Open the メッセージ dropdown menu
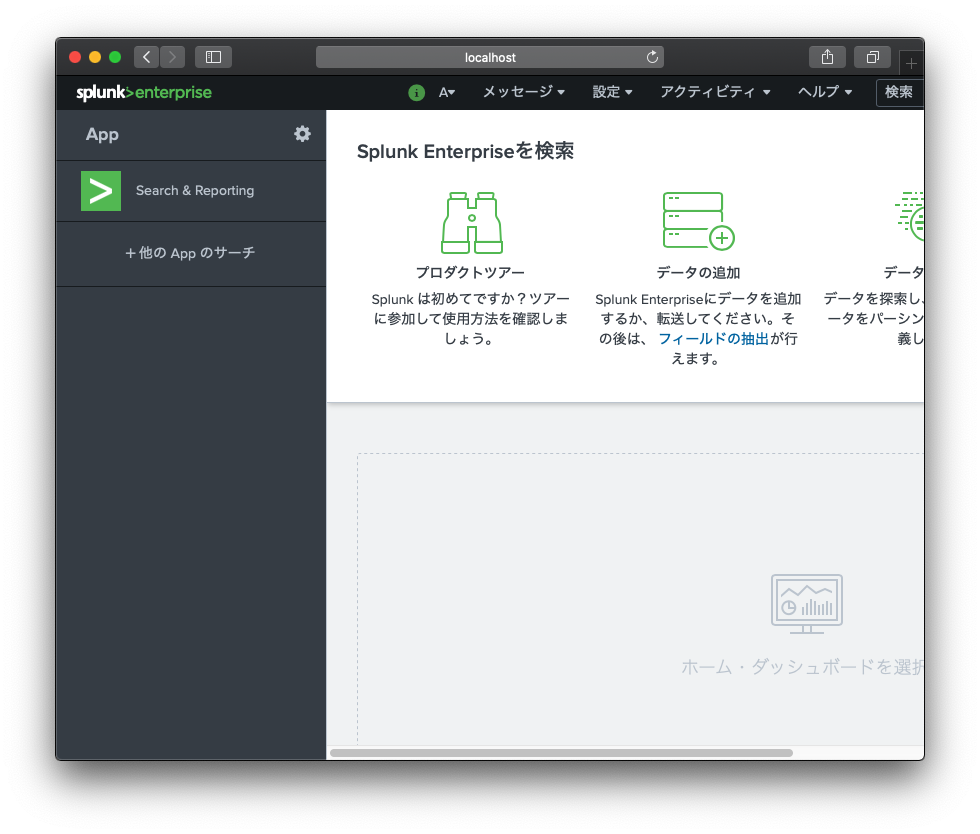The width and height of the screenshot is (980, 834). point(523,92)
